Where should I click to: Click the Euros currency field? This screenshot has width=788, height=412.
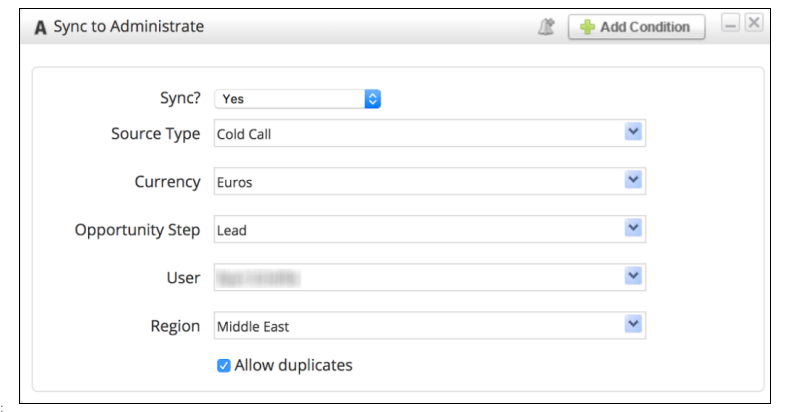point(430,181)
